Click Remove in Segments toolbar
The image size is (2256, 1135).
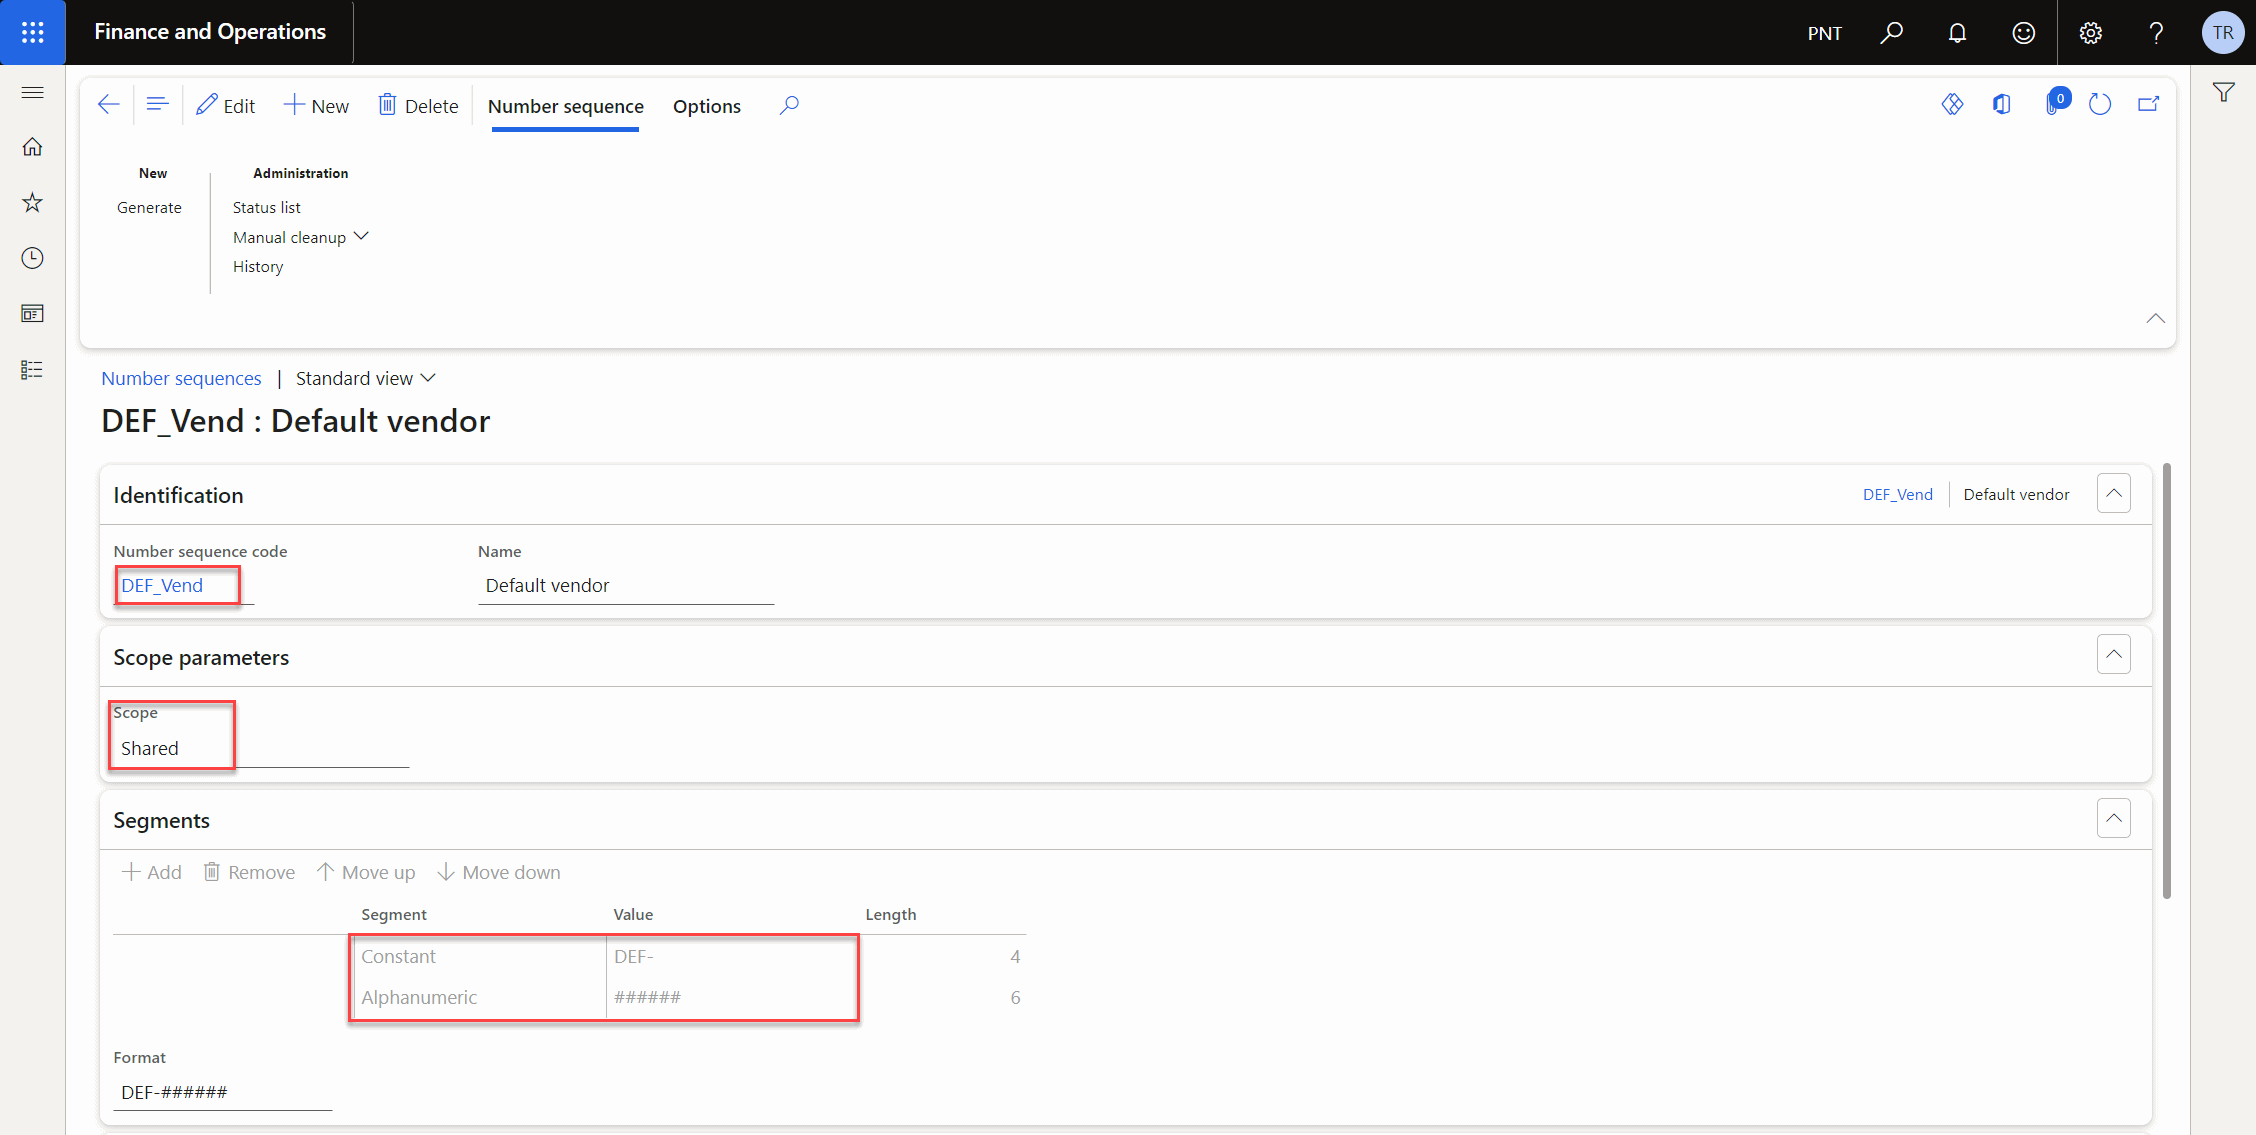(249, 872)
